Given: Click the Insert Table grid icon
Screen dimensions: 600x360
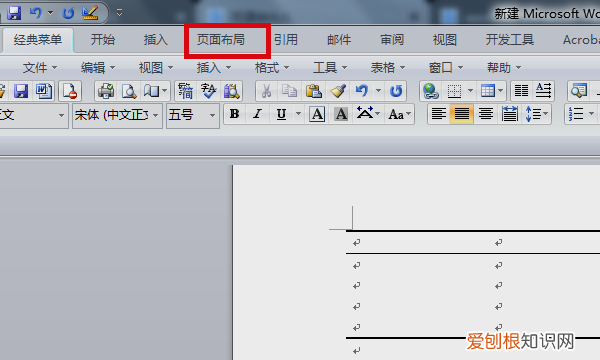Looking at the screenshot, I should [488, 91].
